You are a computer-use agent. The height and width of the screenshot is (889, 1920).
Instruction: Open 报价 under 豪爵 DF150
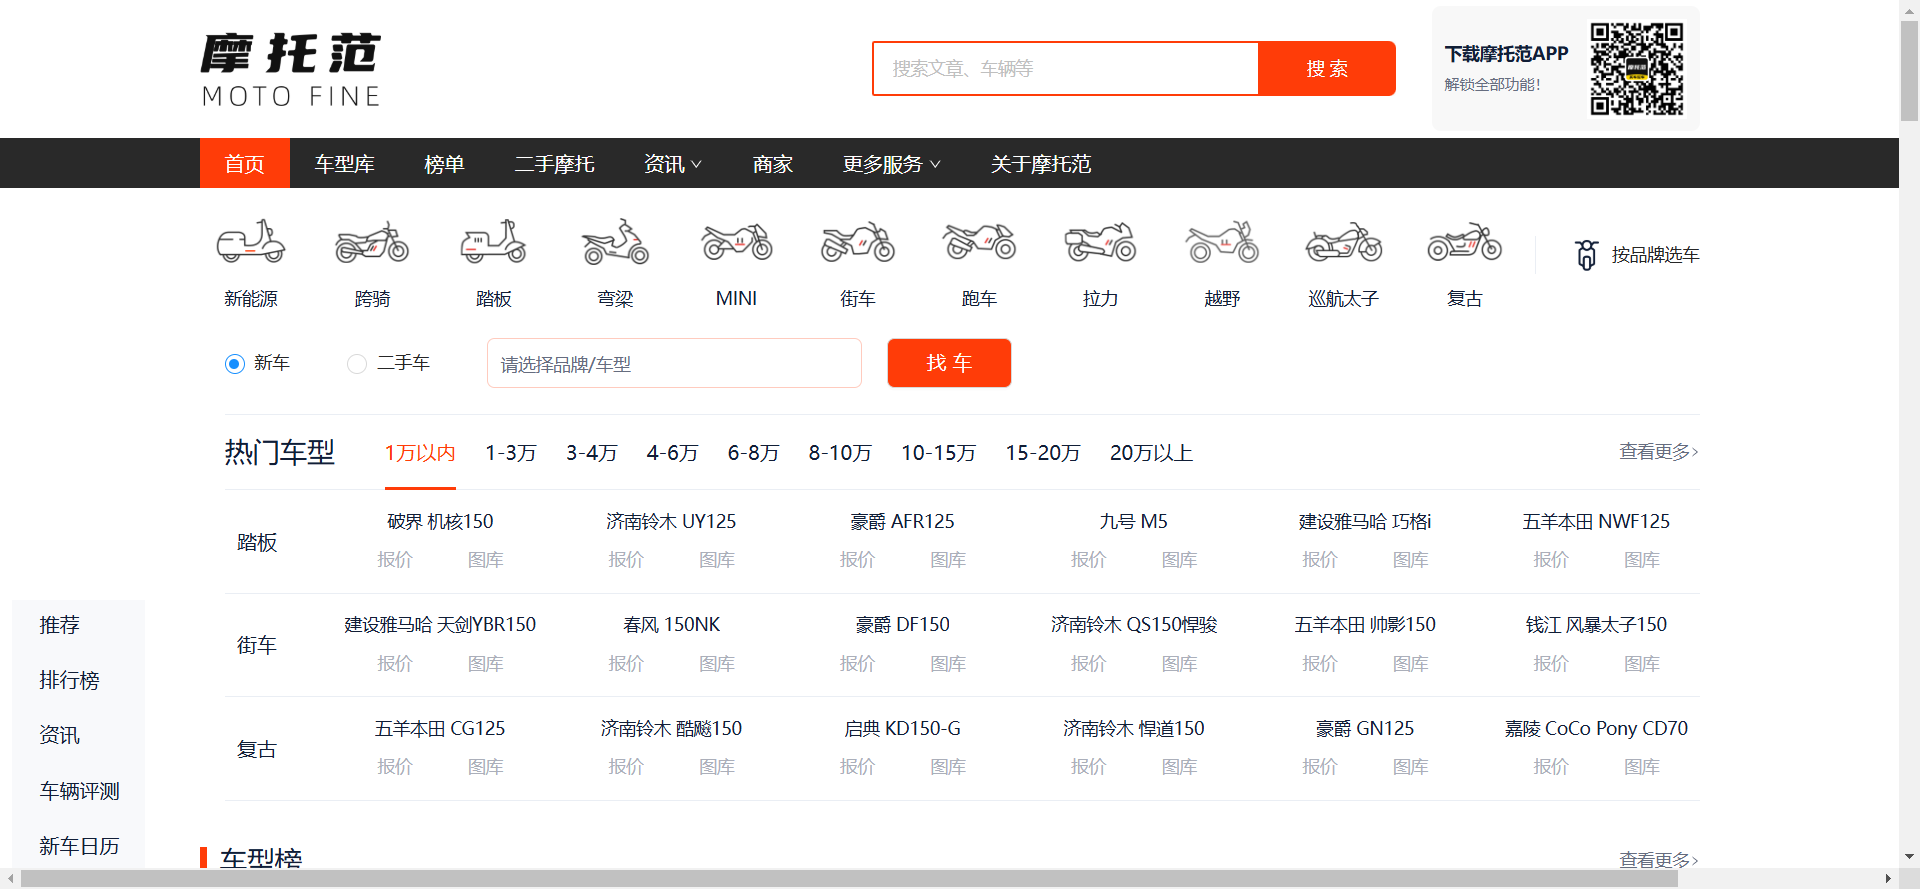click(857, 664)
